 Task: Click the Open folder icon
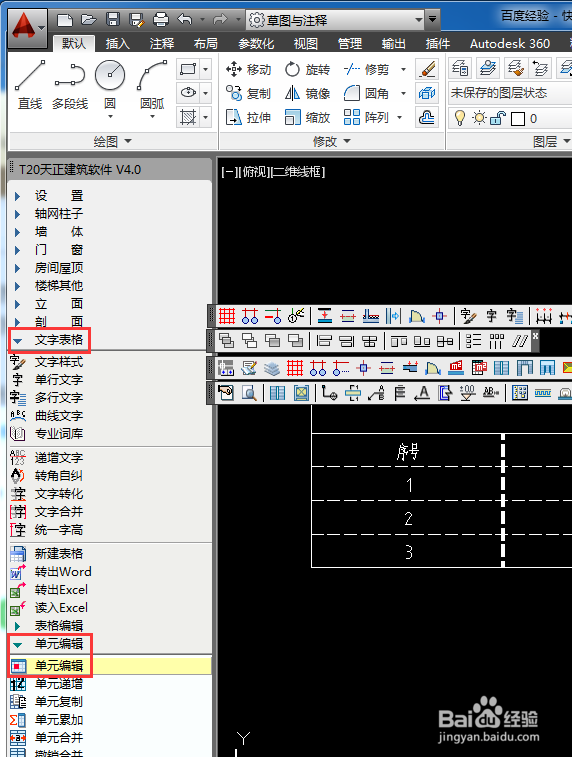coord(89,19)
